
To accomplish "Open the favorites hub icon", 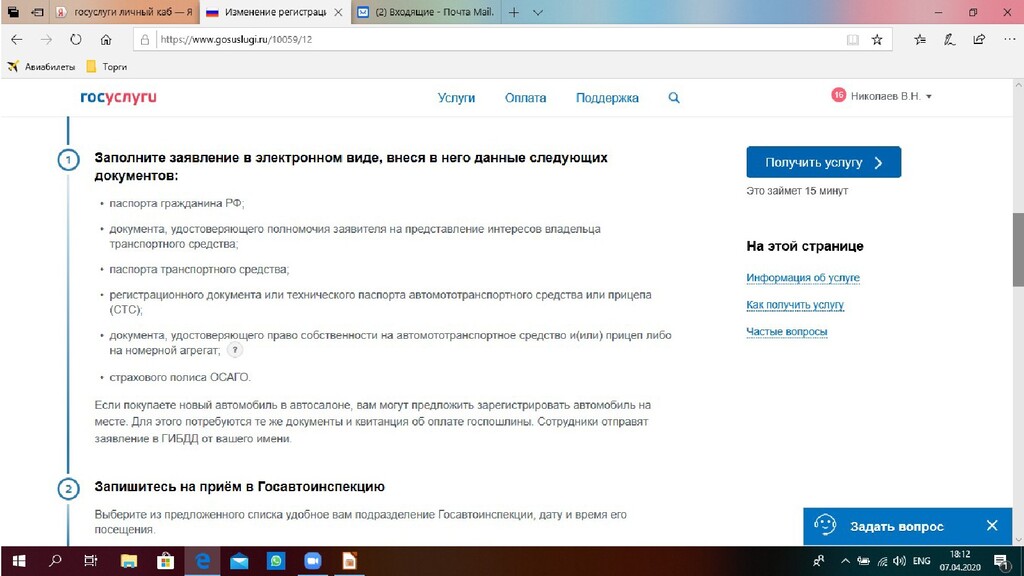I will (920, 40).
